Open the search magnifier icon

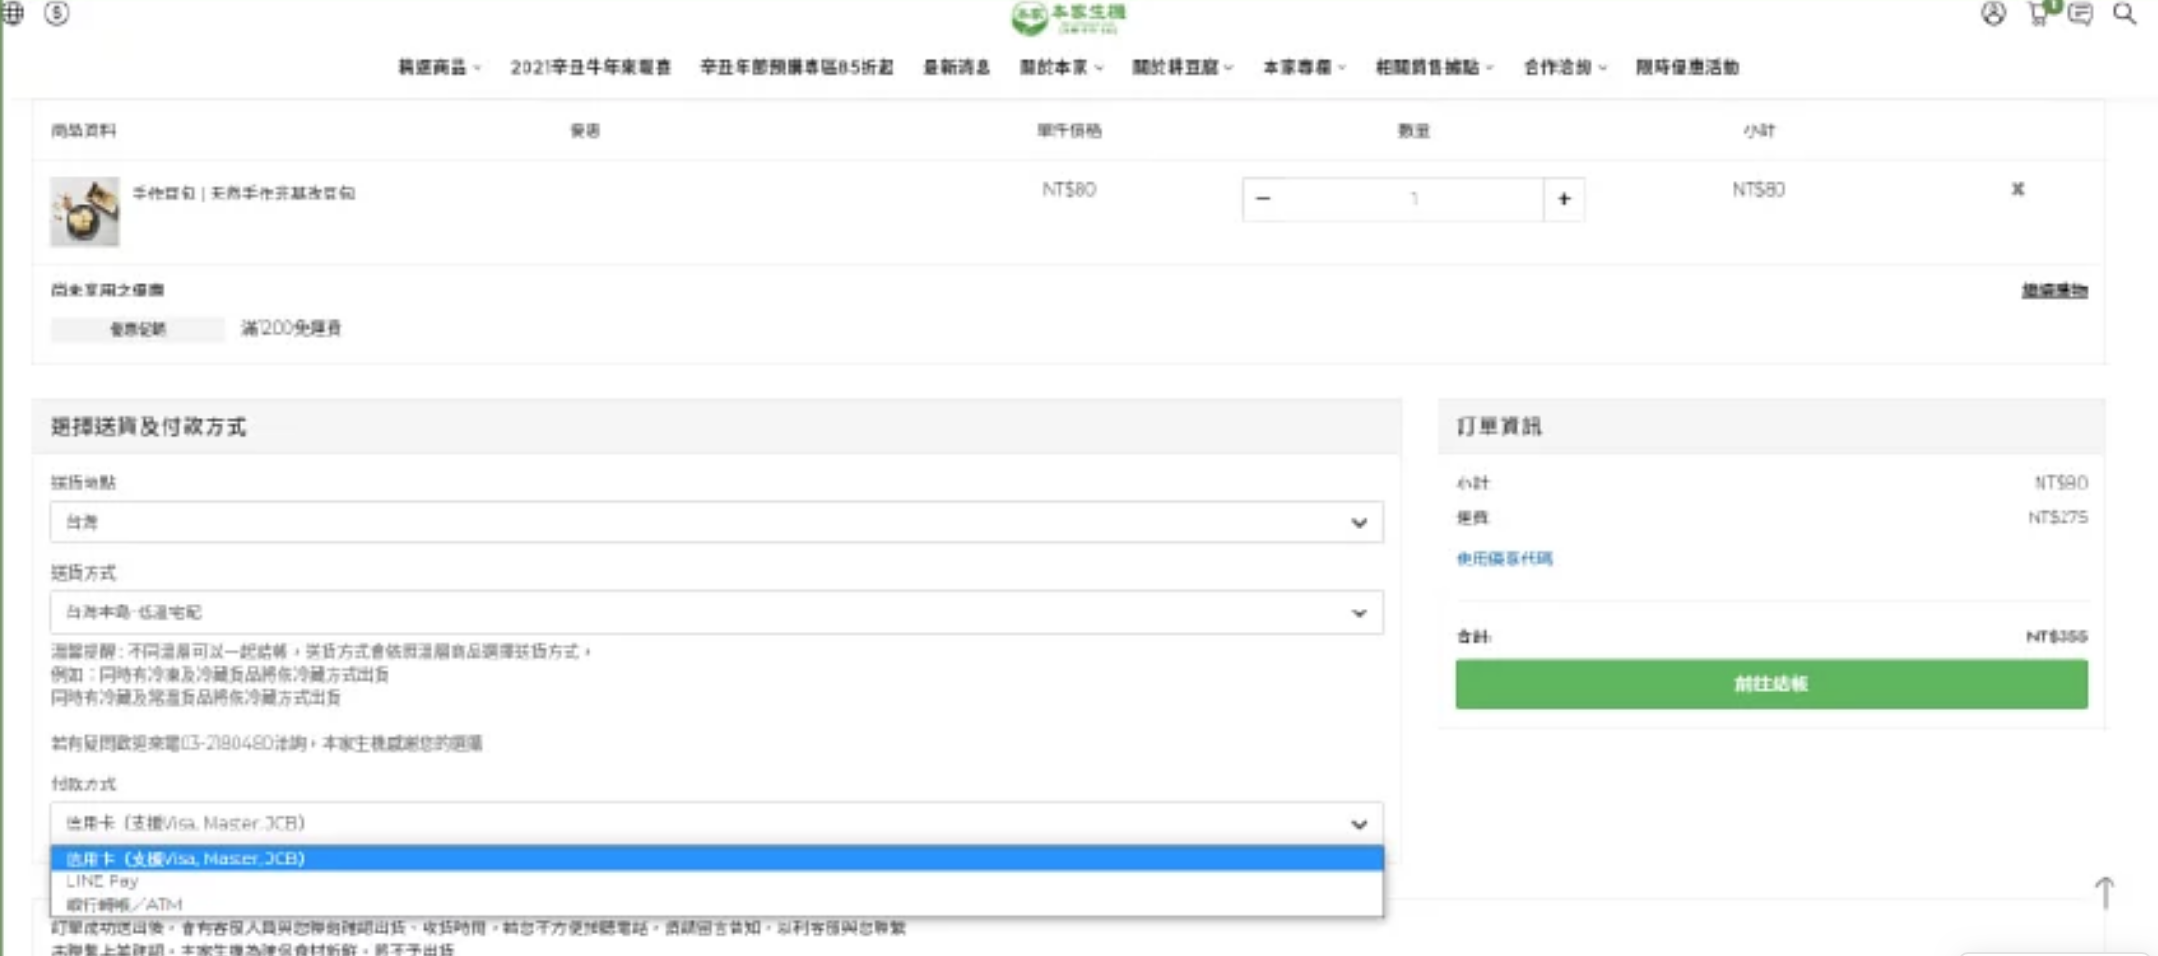coord(2124,14)
